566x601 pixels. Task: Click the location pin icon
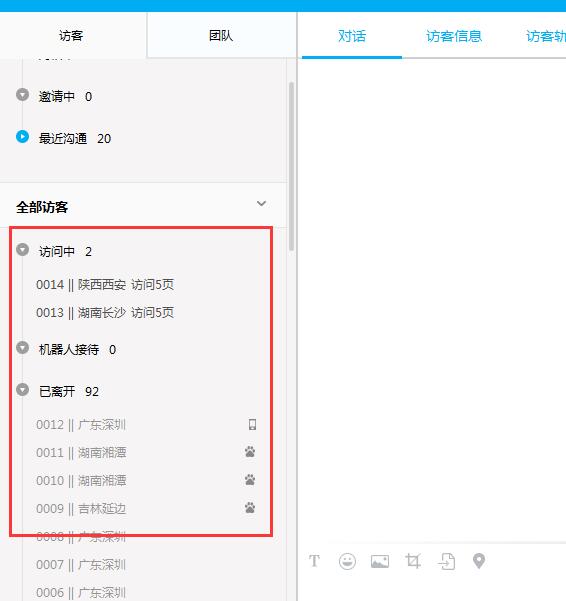coord(479,562)
